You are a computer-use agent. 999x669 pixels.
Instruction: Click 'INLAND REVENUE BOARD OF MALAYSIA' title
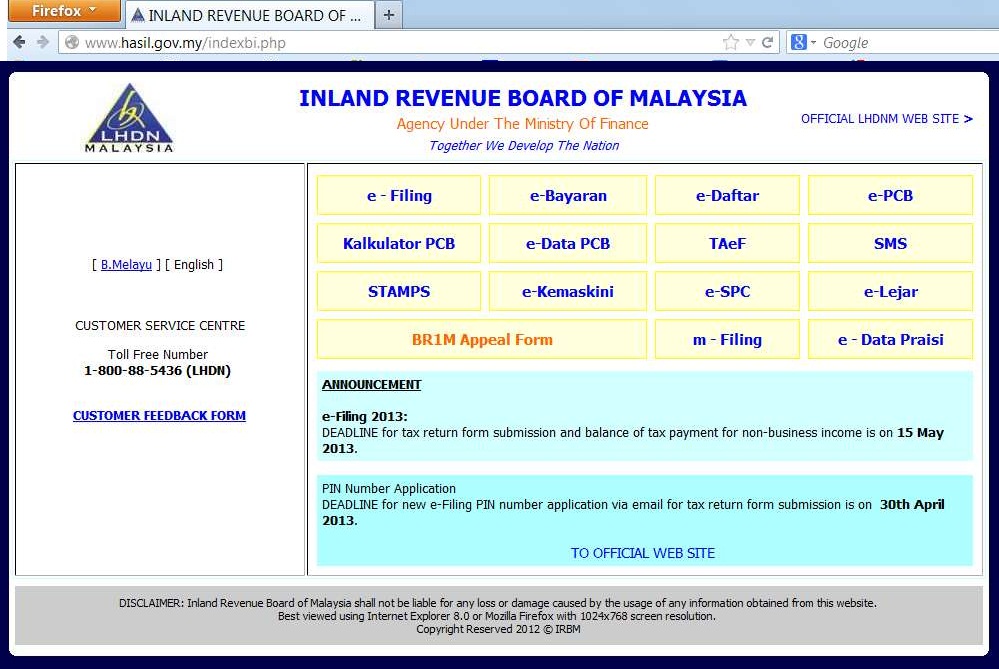(522, 98)
